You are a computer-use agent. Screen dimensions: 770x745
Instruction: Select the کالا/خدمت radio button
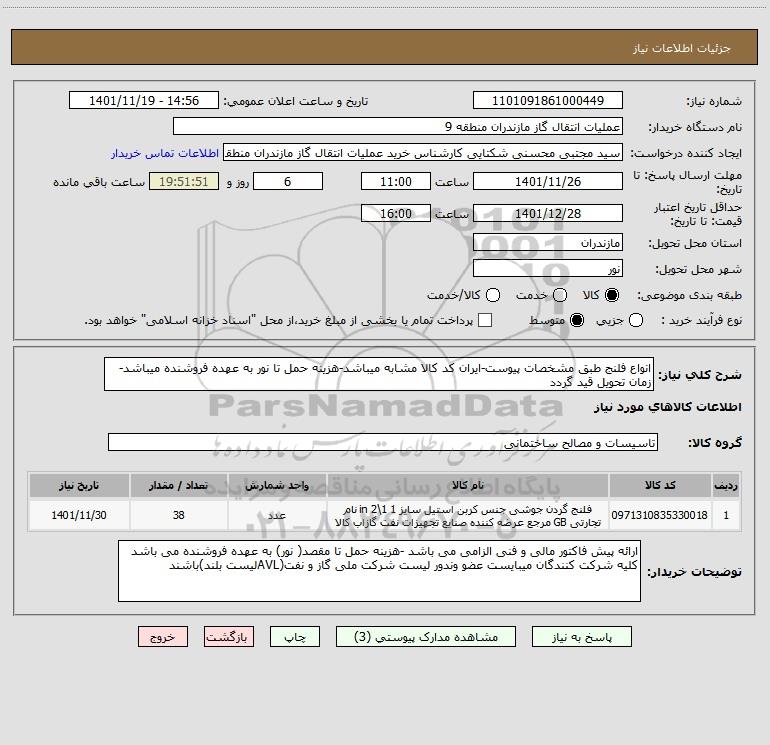493,295
